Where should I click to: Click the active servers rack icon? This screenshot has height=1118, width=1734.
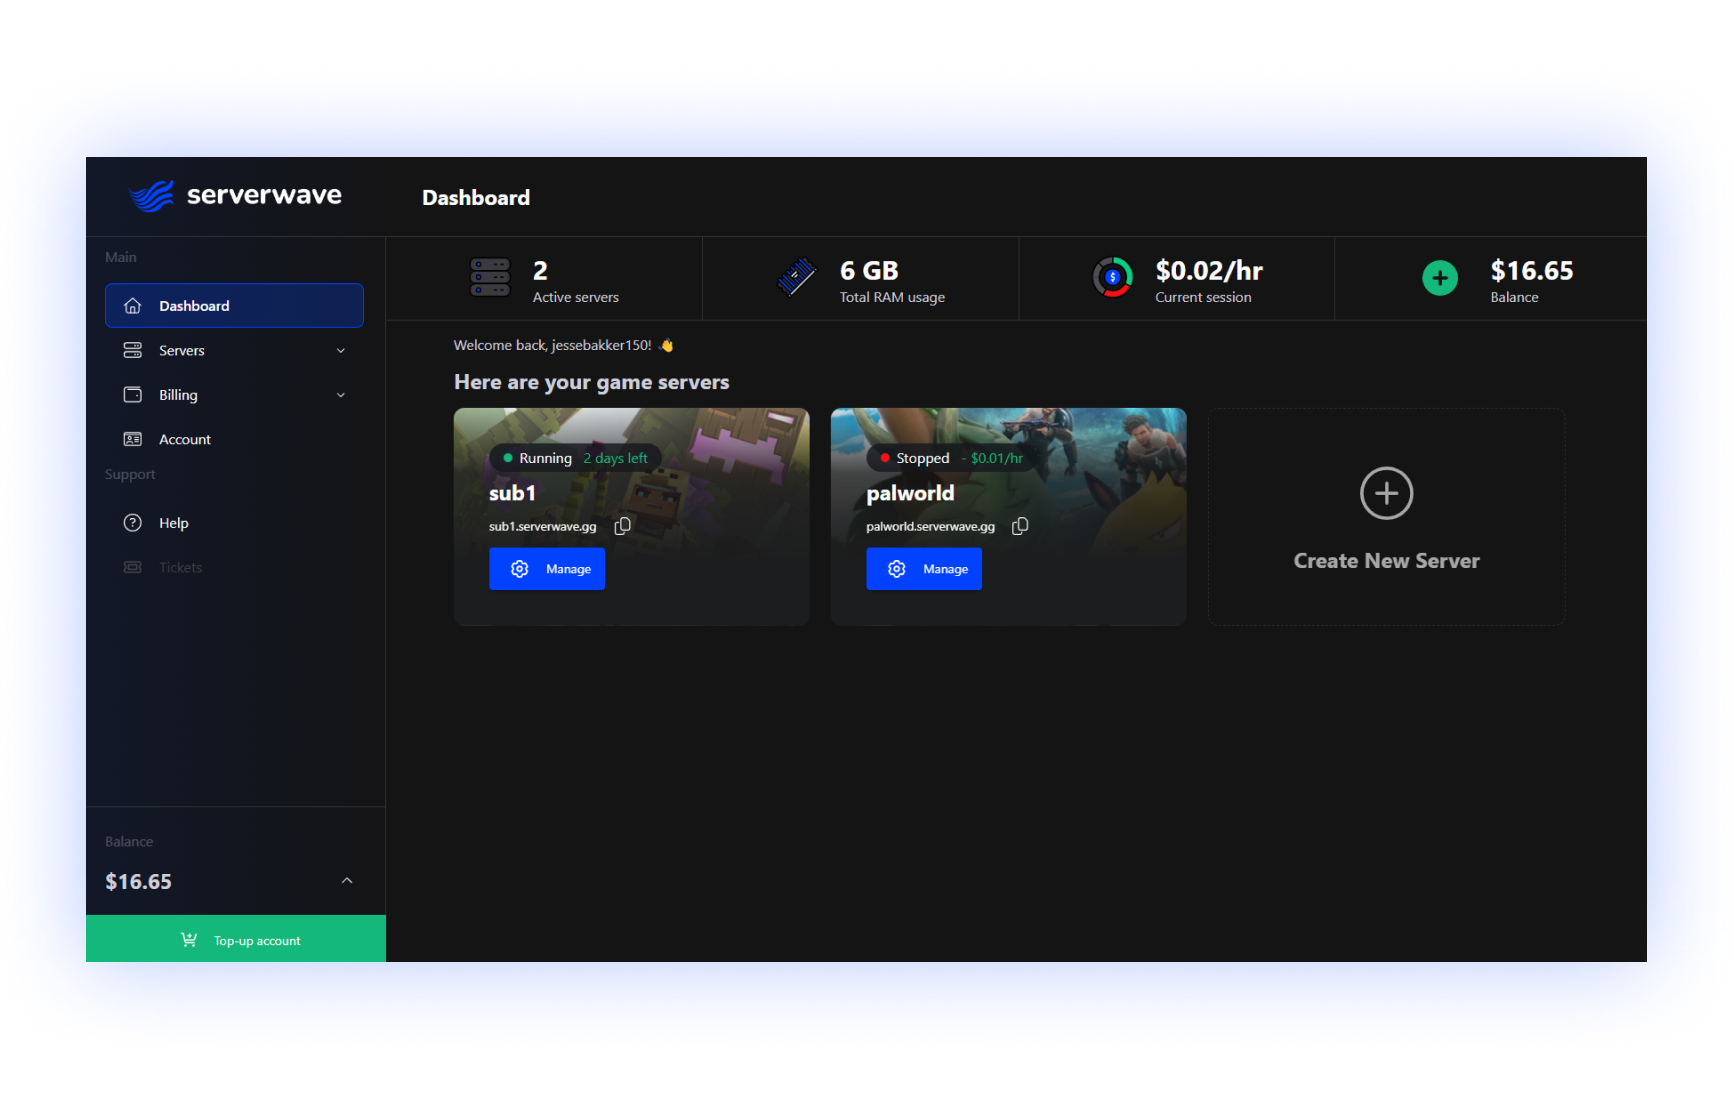489,278
